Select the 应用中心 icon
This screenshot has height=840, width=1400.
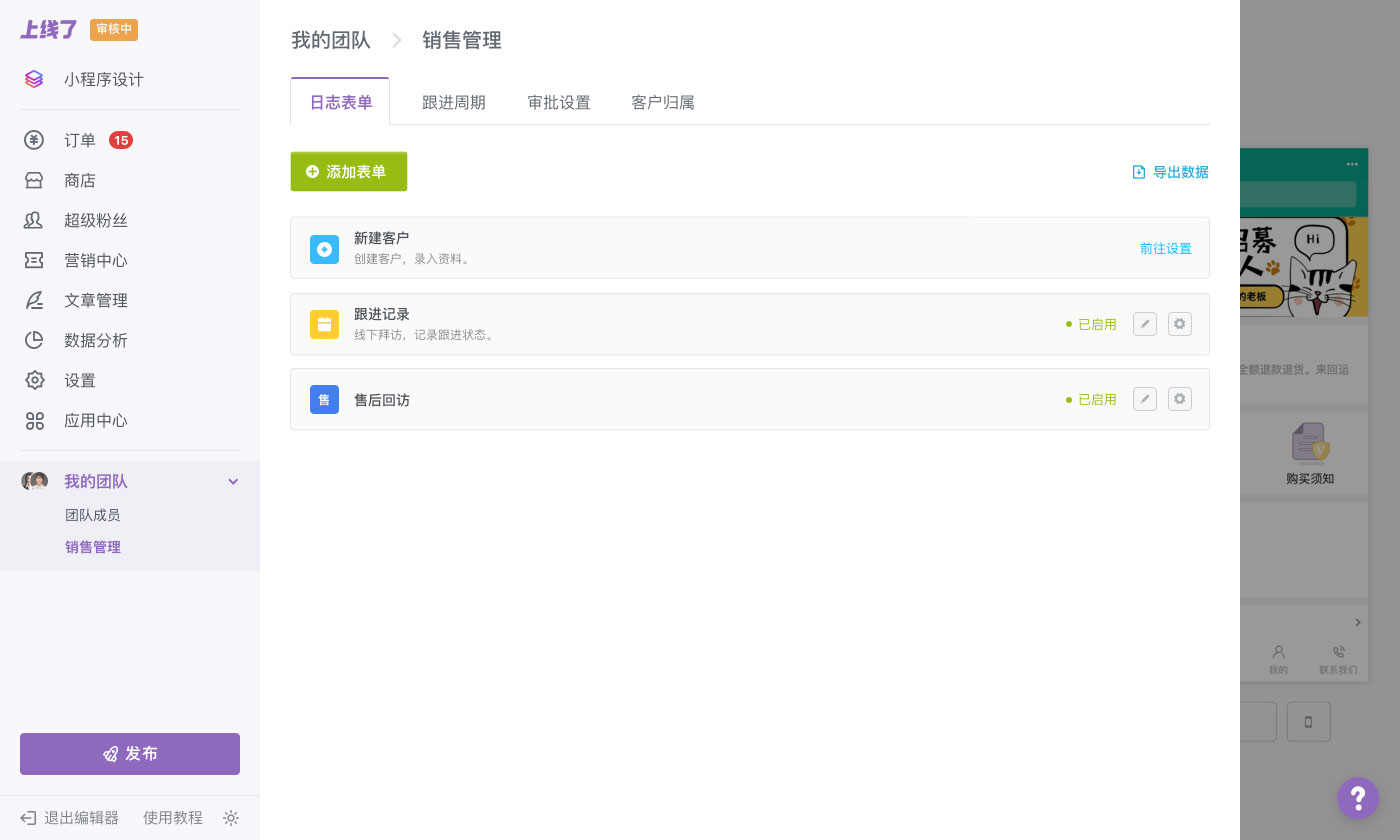click(x=35, y=420)
